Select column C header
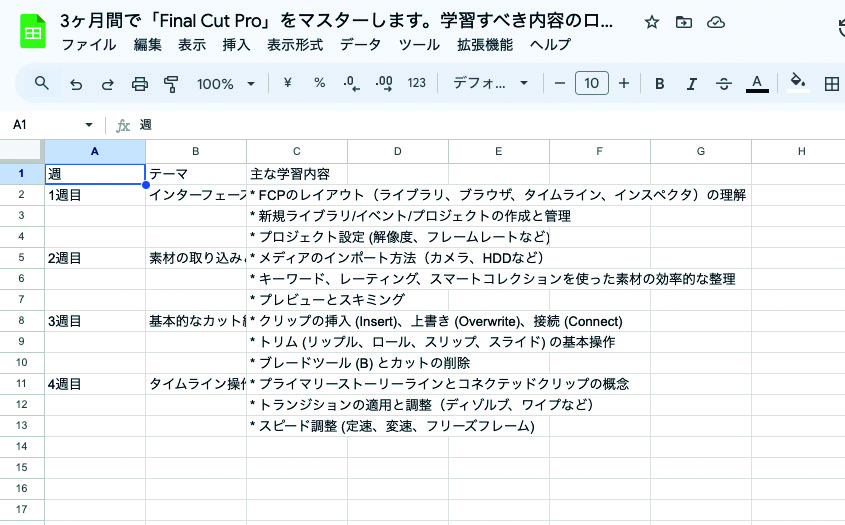This screenshot has width=845, height=525. point(296,151)
